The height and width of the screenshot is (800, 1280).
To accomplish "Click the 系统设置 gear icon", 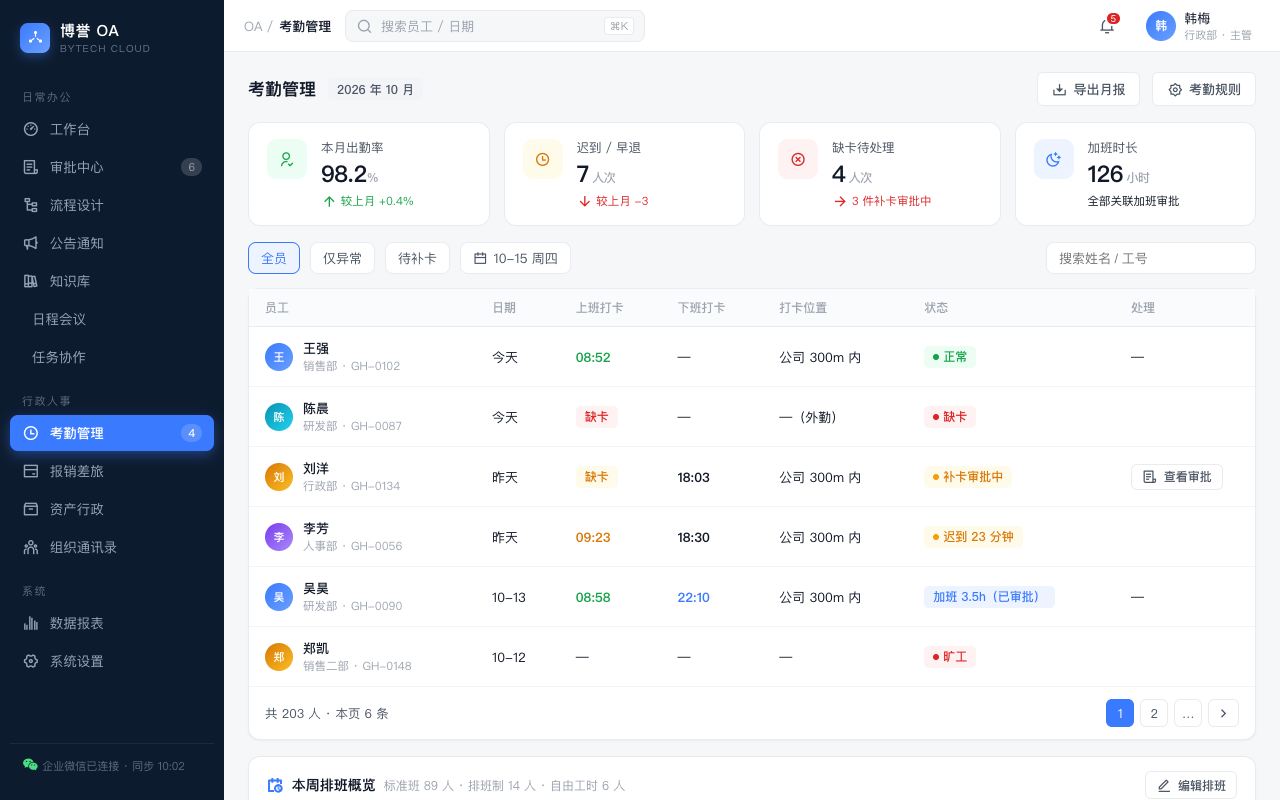I will (x=31, y=661).
